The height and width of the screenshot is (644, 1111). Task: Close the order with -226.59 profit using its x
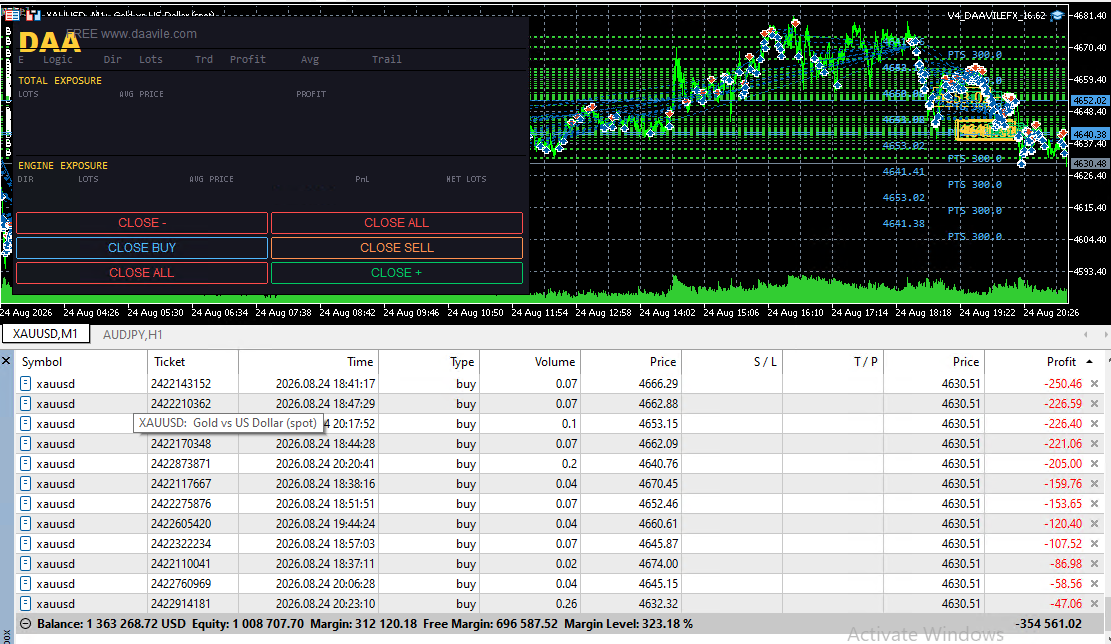(x=1095, y=403)
